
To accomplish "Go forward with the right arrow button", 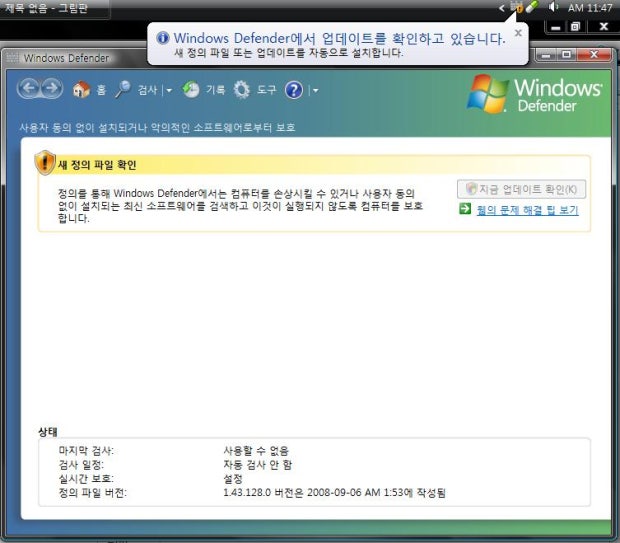I will [52, 89].
